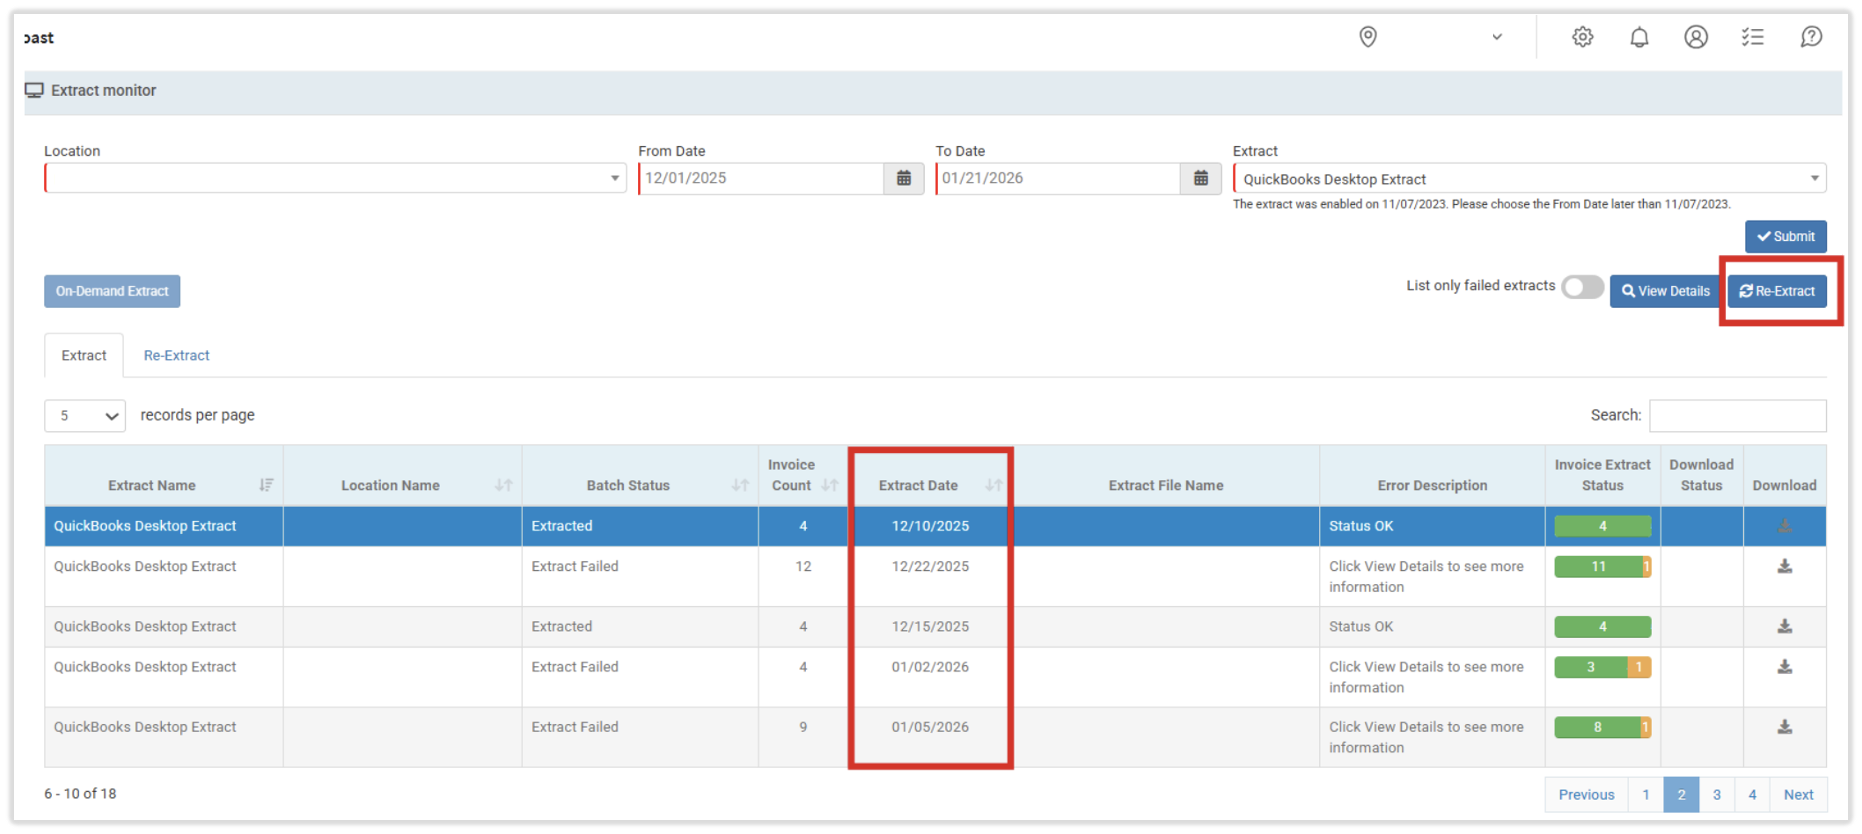The height and width of the screenshot is (834, 1862).
Task: Click the On-Demand Extract button
Action: (112, 291)
